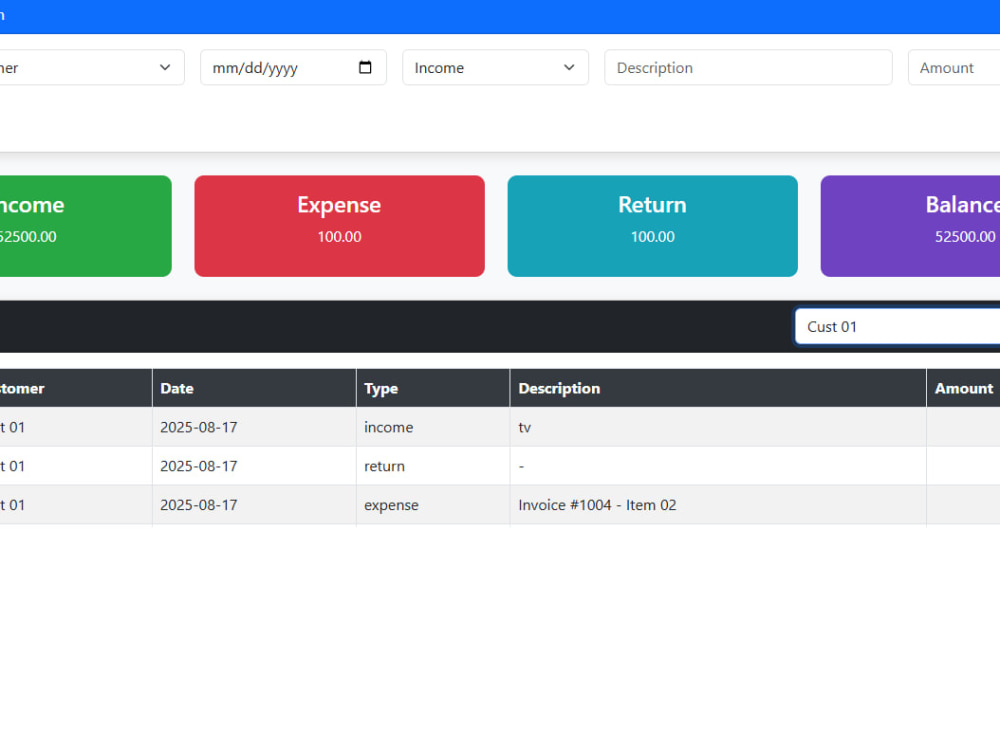Screen dimensions: 1000x750
Task: Select the purple Balance summary card
Action: click(911, 226)
